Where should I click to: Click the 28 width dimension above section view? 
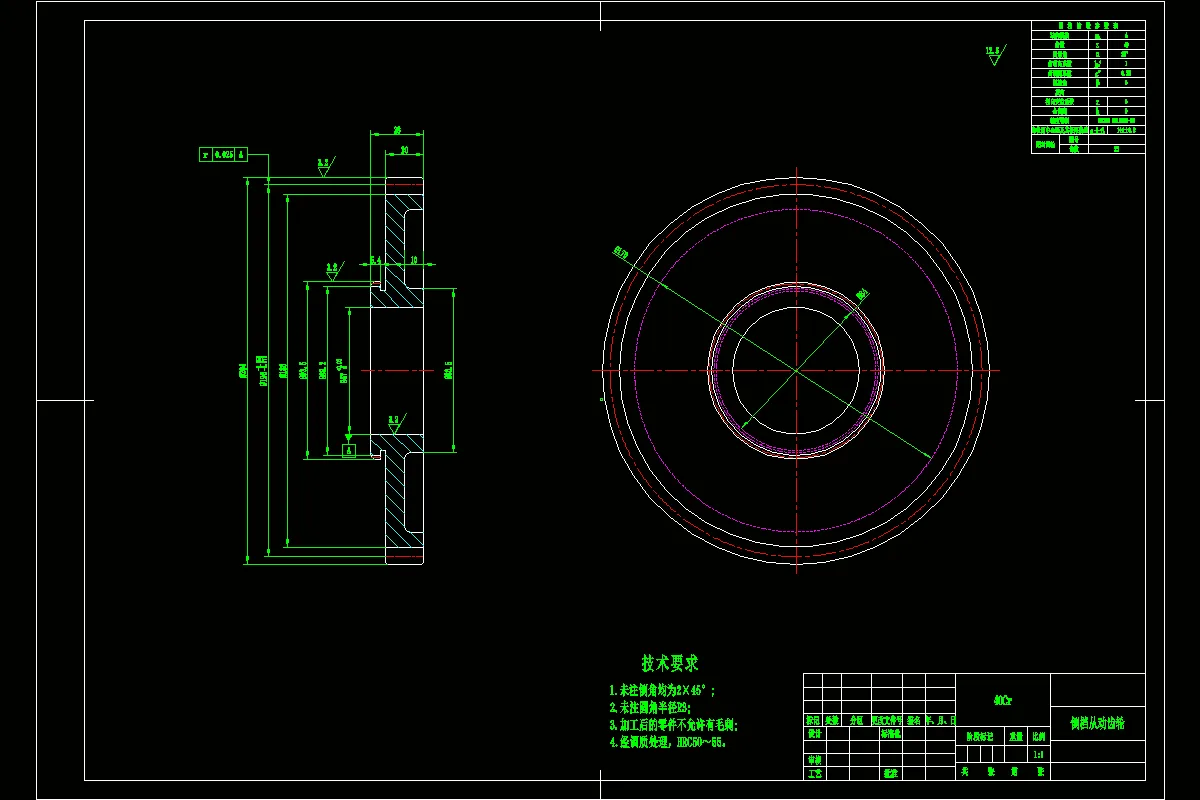(397, 131)
